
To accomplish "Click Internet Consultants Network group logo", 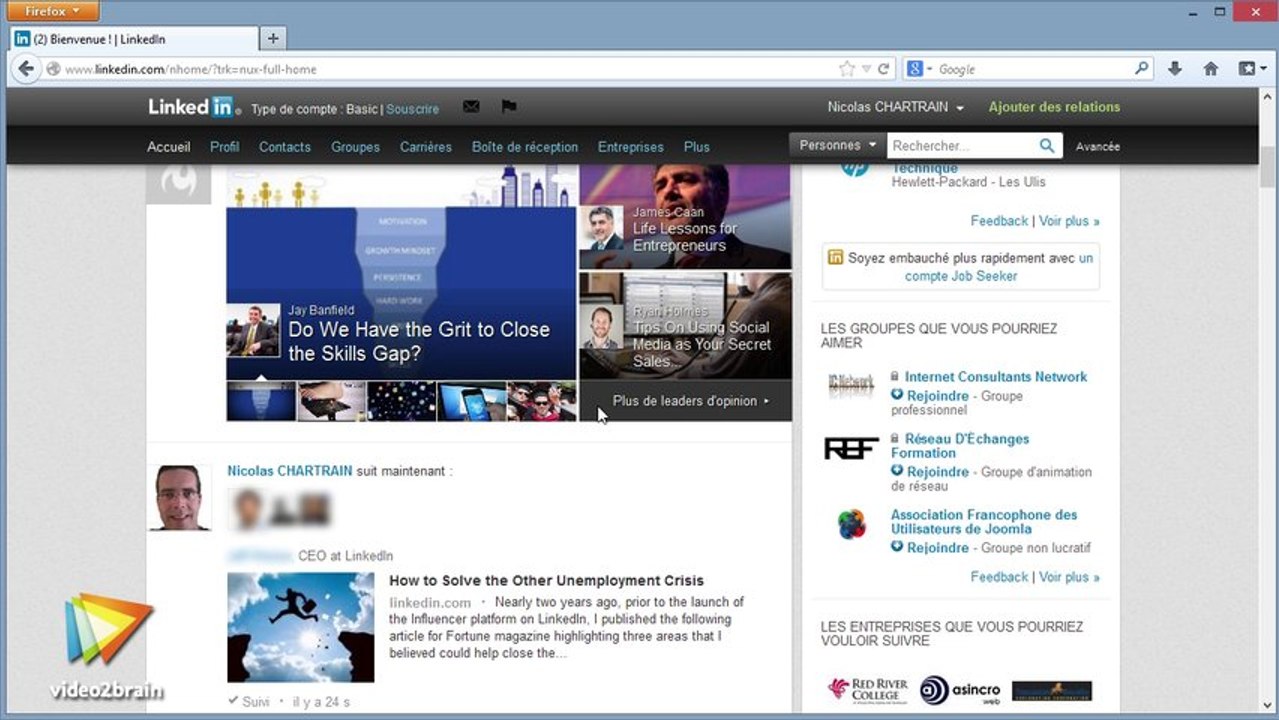I will (851, 384).
